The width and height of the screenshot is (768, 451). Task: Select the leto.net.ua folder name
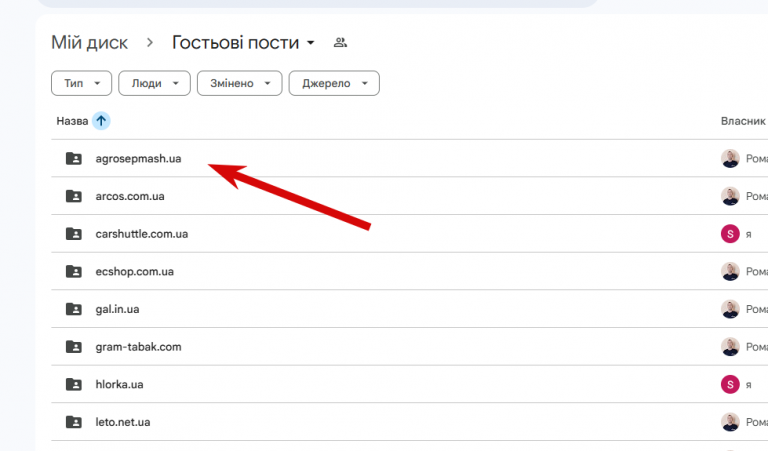click(122, 422)
